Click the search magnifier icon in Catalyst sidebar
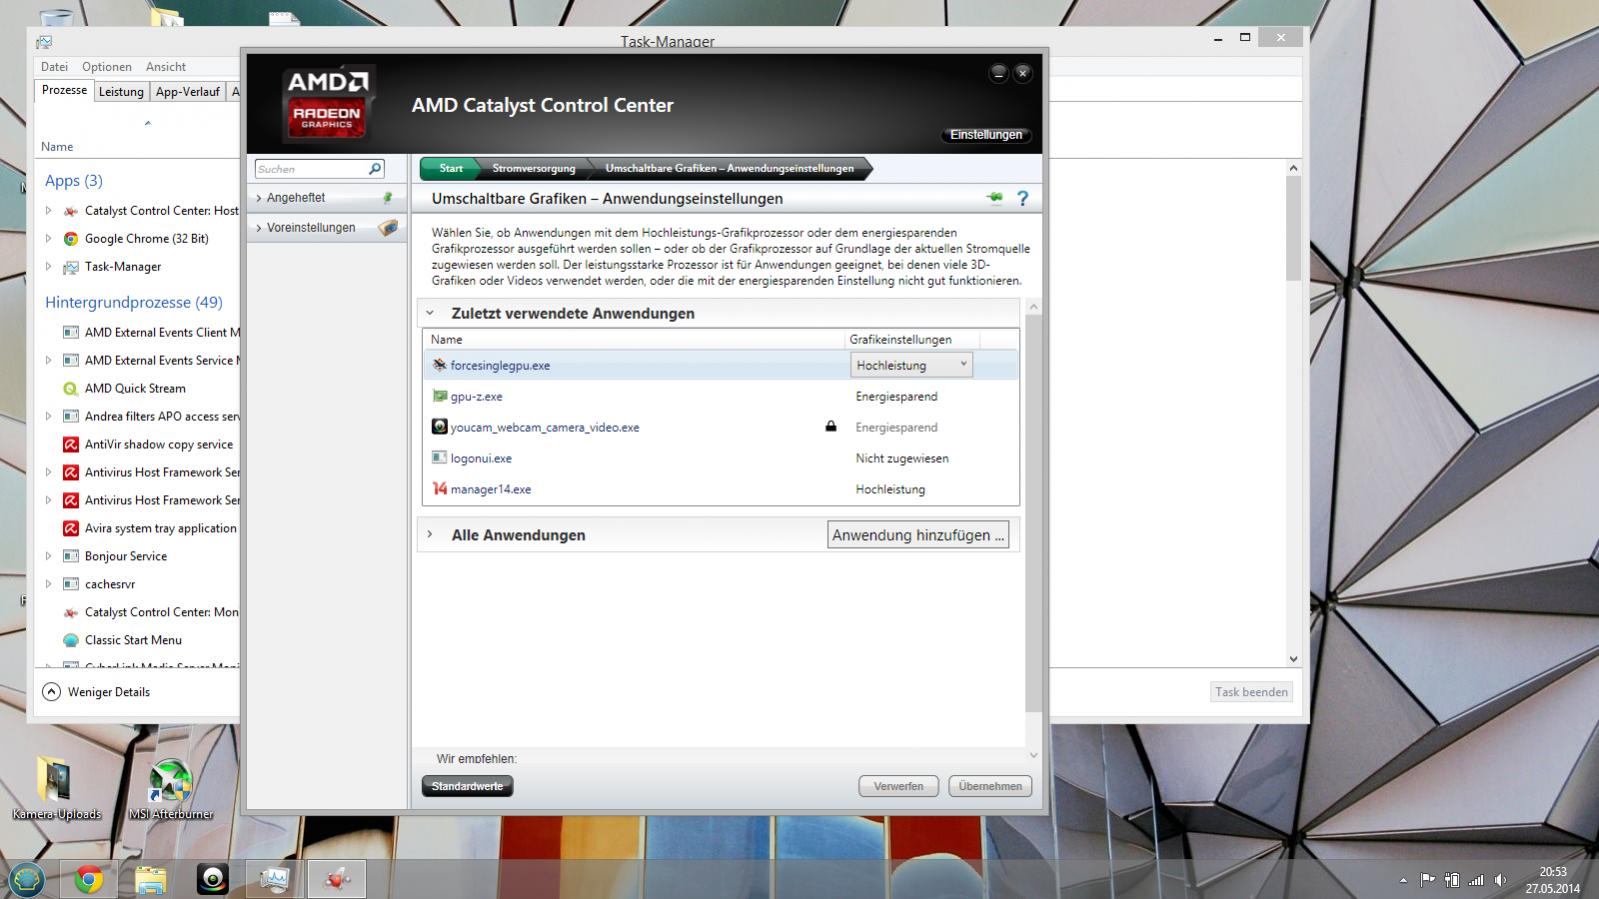1599x899 pixels. tap(375, 169)
